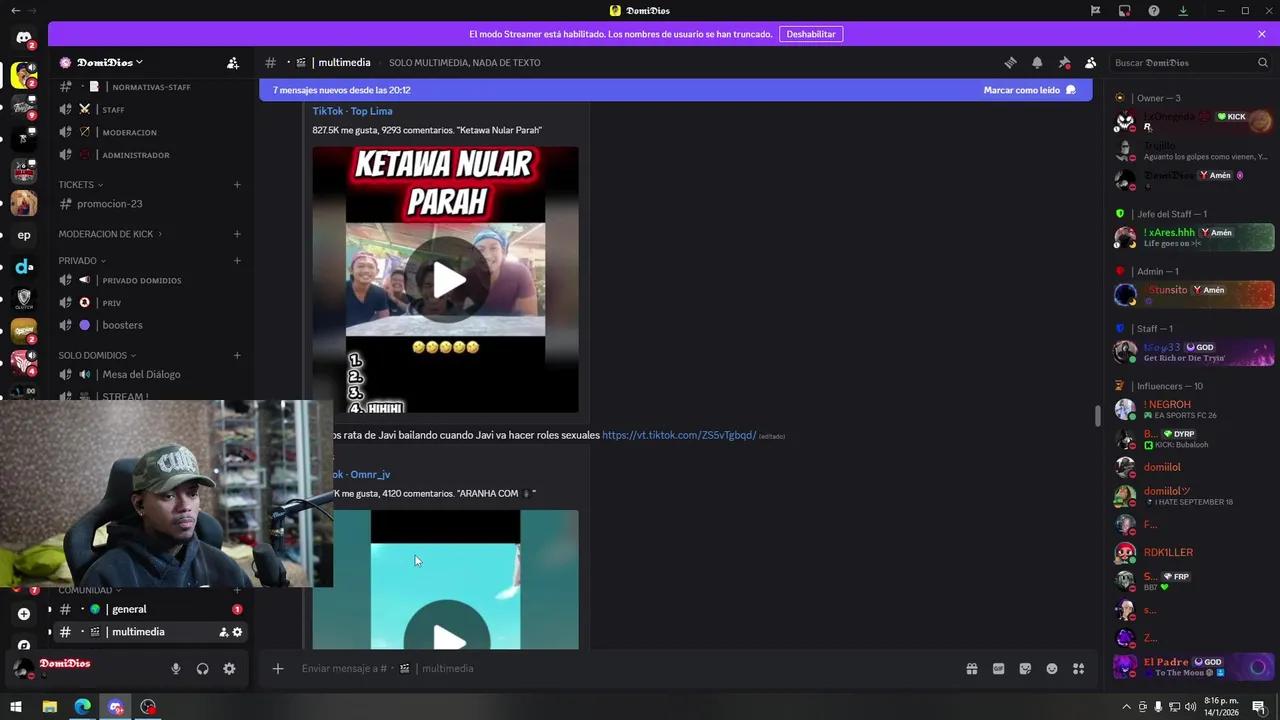Open Discord direct messages home icon
This screenshot has width=1280, height=720.
click(x=24, y=38)
